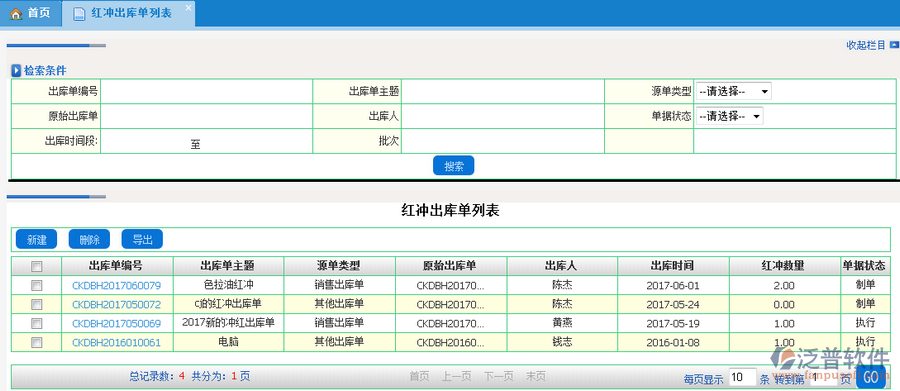Screen dimensions: 900x391
Task: Switch to the 首页 tab
Action: point(30,13)
